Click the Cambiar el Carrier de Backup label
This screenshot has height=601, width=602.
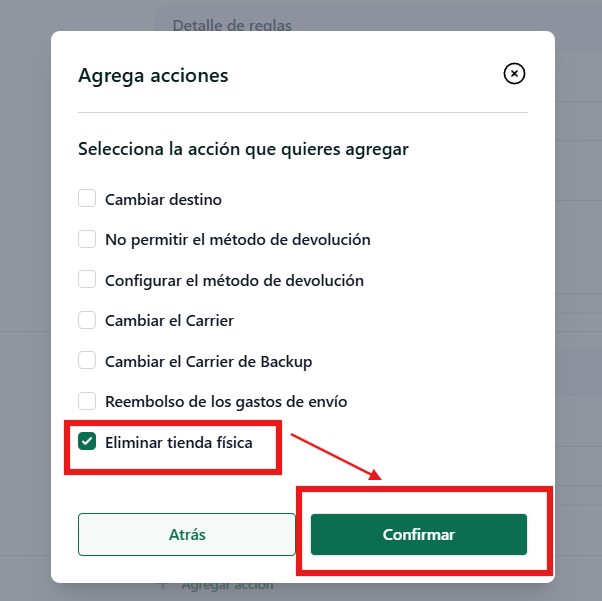pos(208,362)
